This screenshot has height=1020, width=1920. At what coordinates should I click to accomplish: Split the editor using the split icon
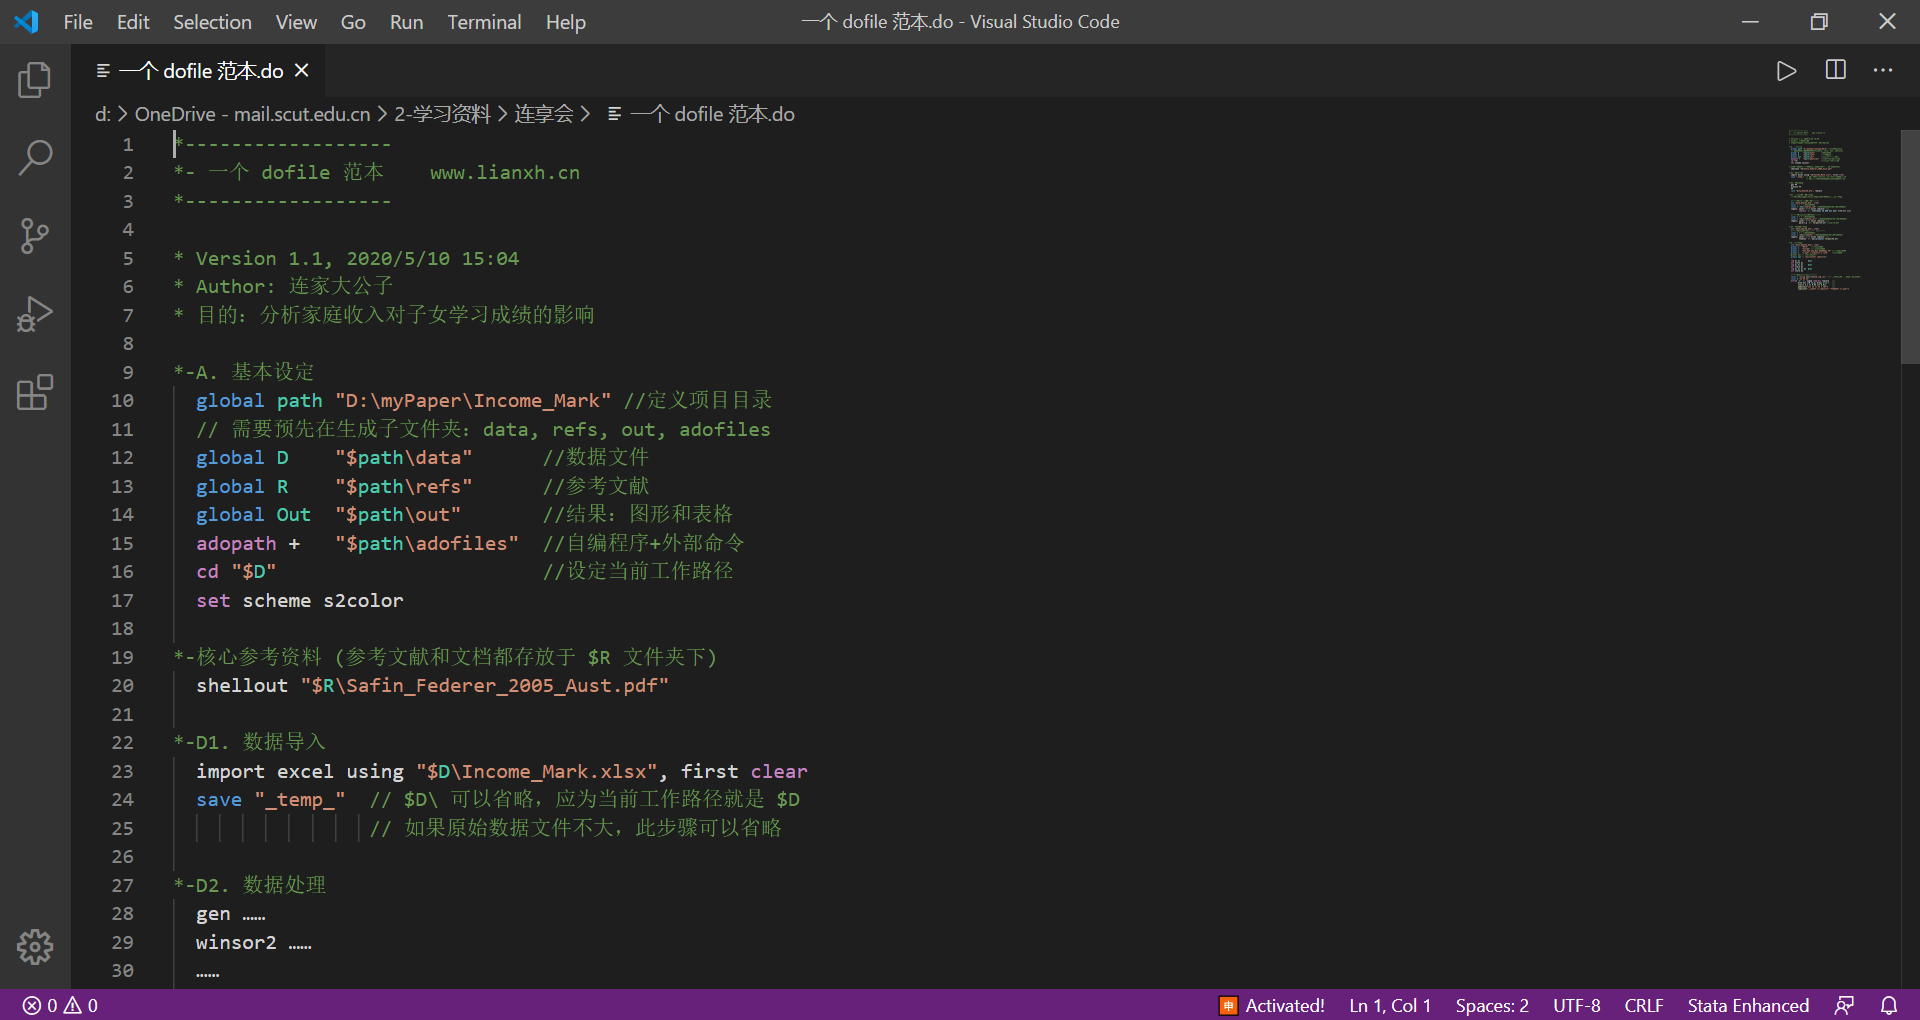1836,70
